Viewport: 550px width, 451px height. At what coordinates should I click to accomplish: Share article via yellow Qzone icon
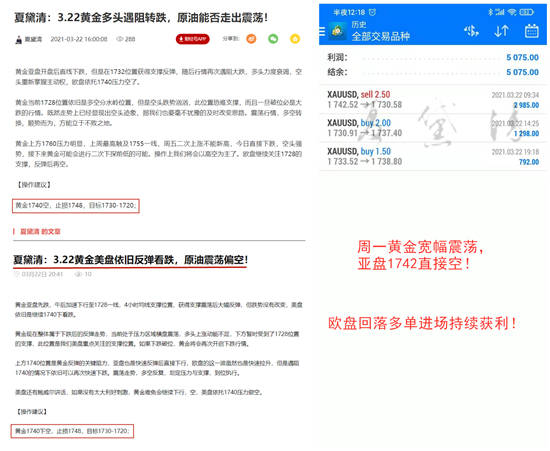click(295, 39)
